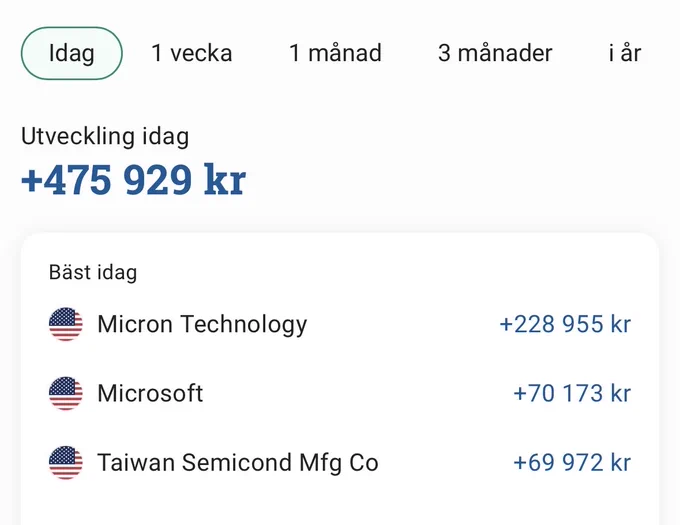Open the Micron Technology holding
The image size is (680, 525).
click(202, 324)
